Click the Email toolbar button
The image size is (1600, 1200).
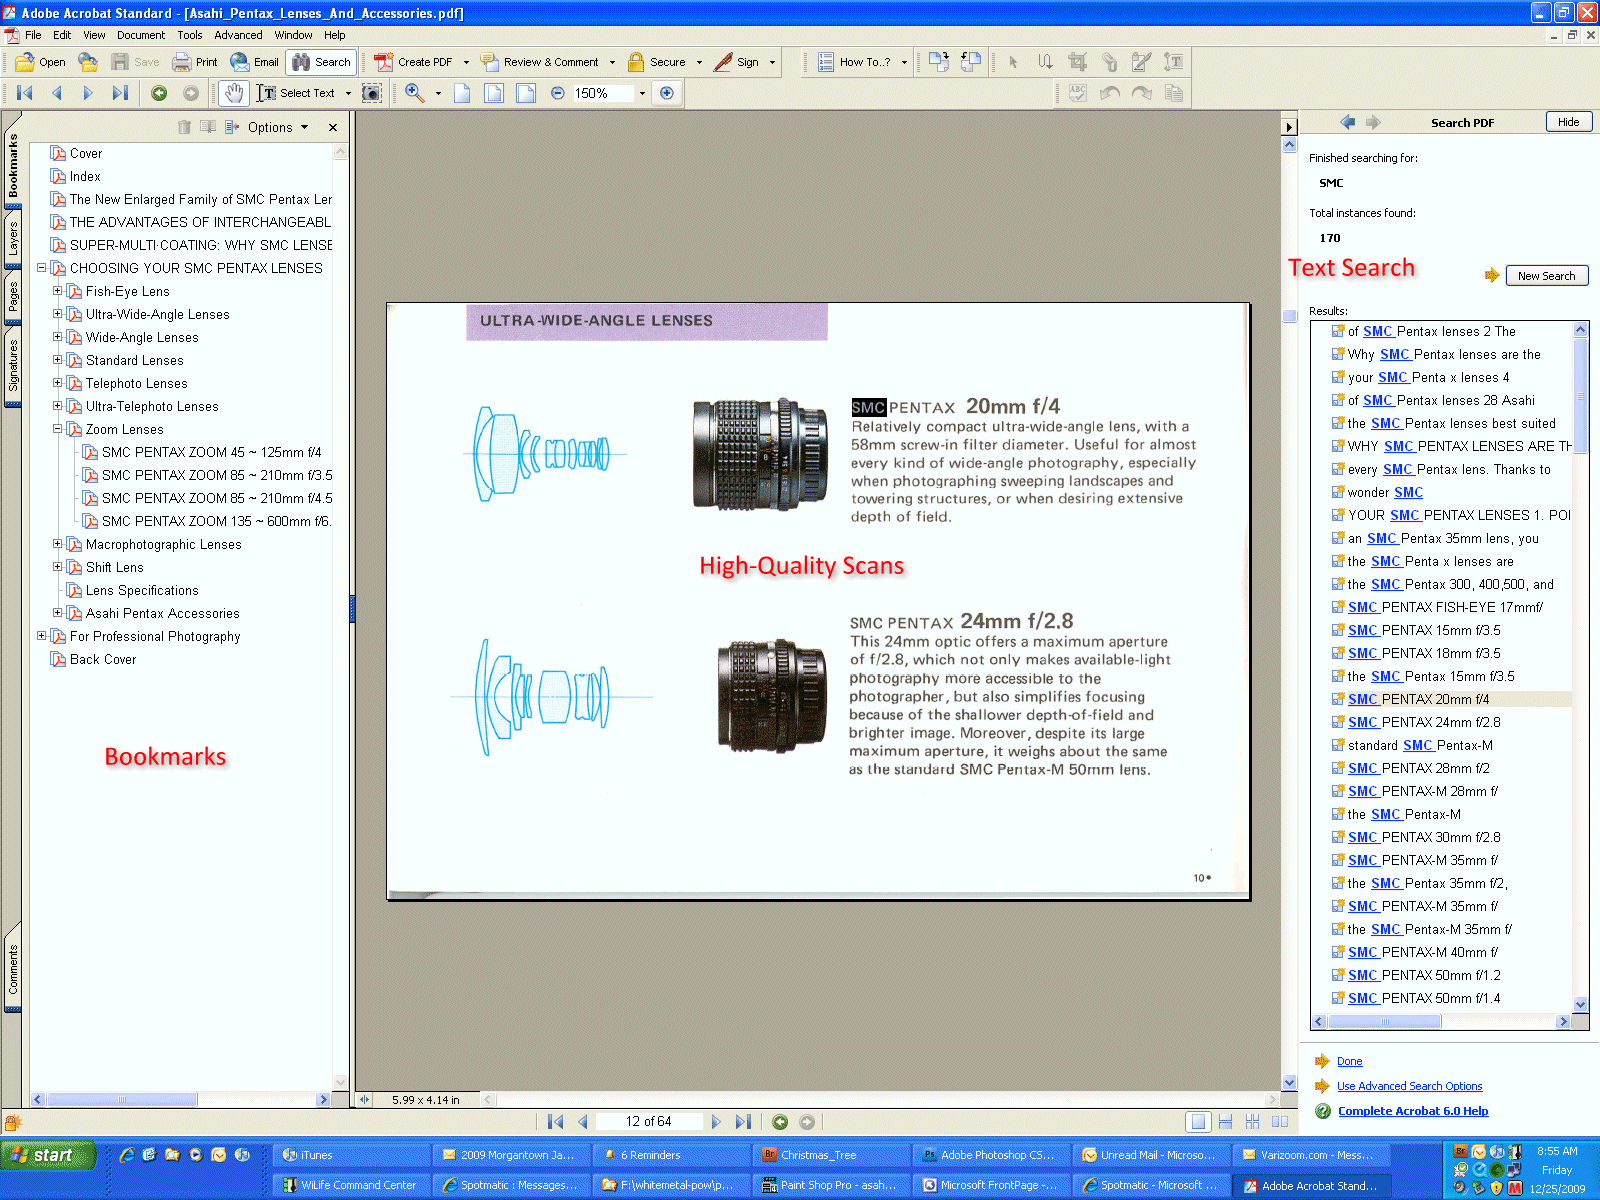pyautogui.click(x=254, y=62)
